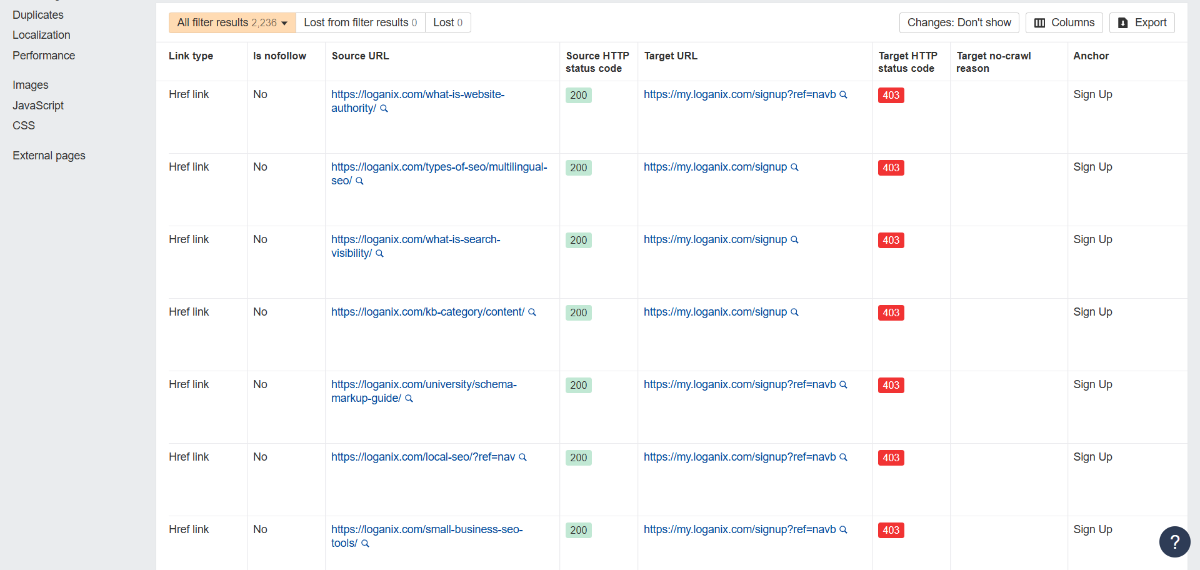This screenshot has width=1200, height=570.
Task: Inspect the schema-markup-guide source URL magnifier icon
Action: (409, 399)
